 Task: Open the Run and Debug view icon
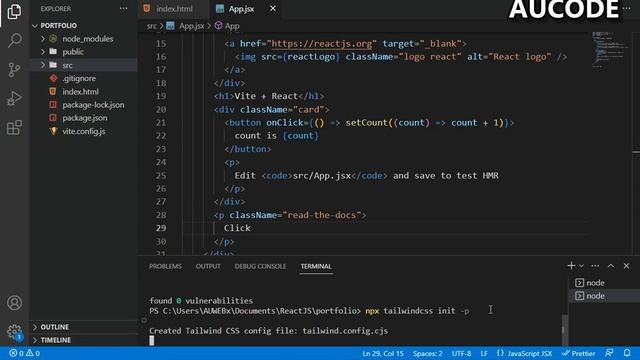(14, 99)
